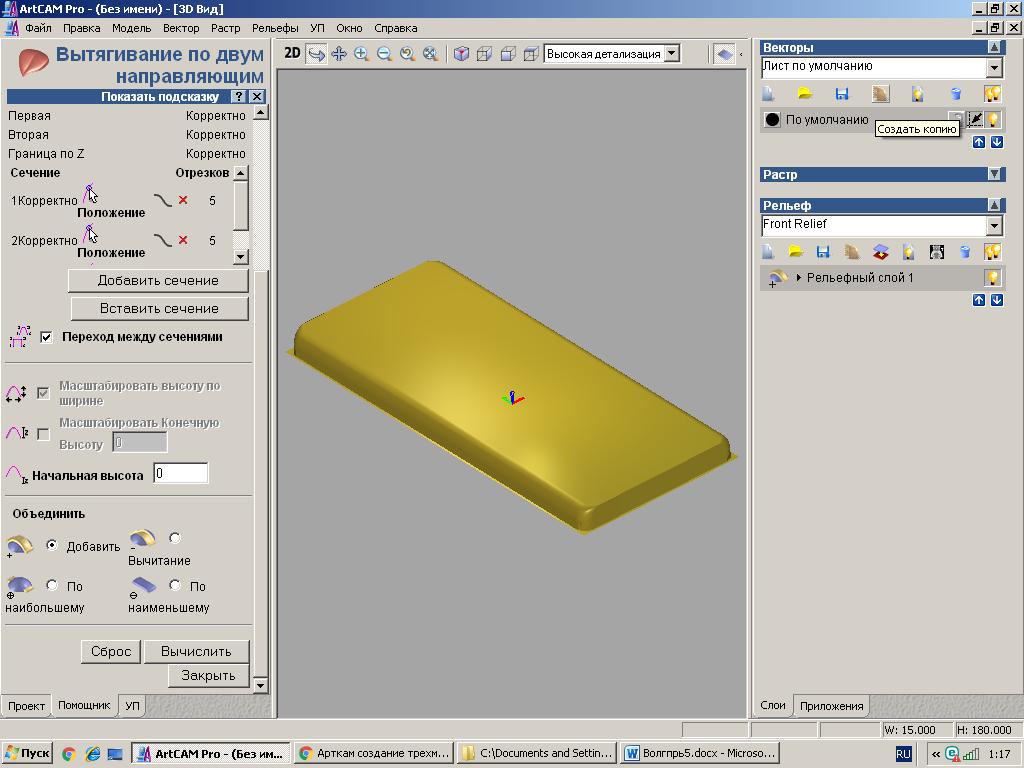This screenshot has width=1024, height=768.
Task: Move relief layer down with the arrow icon
Action: coord(997,300)
